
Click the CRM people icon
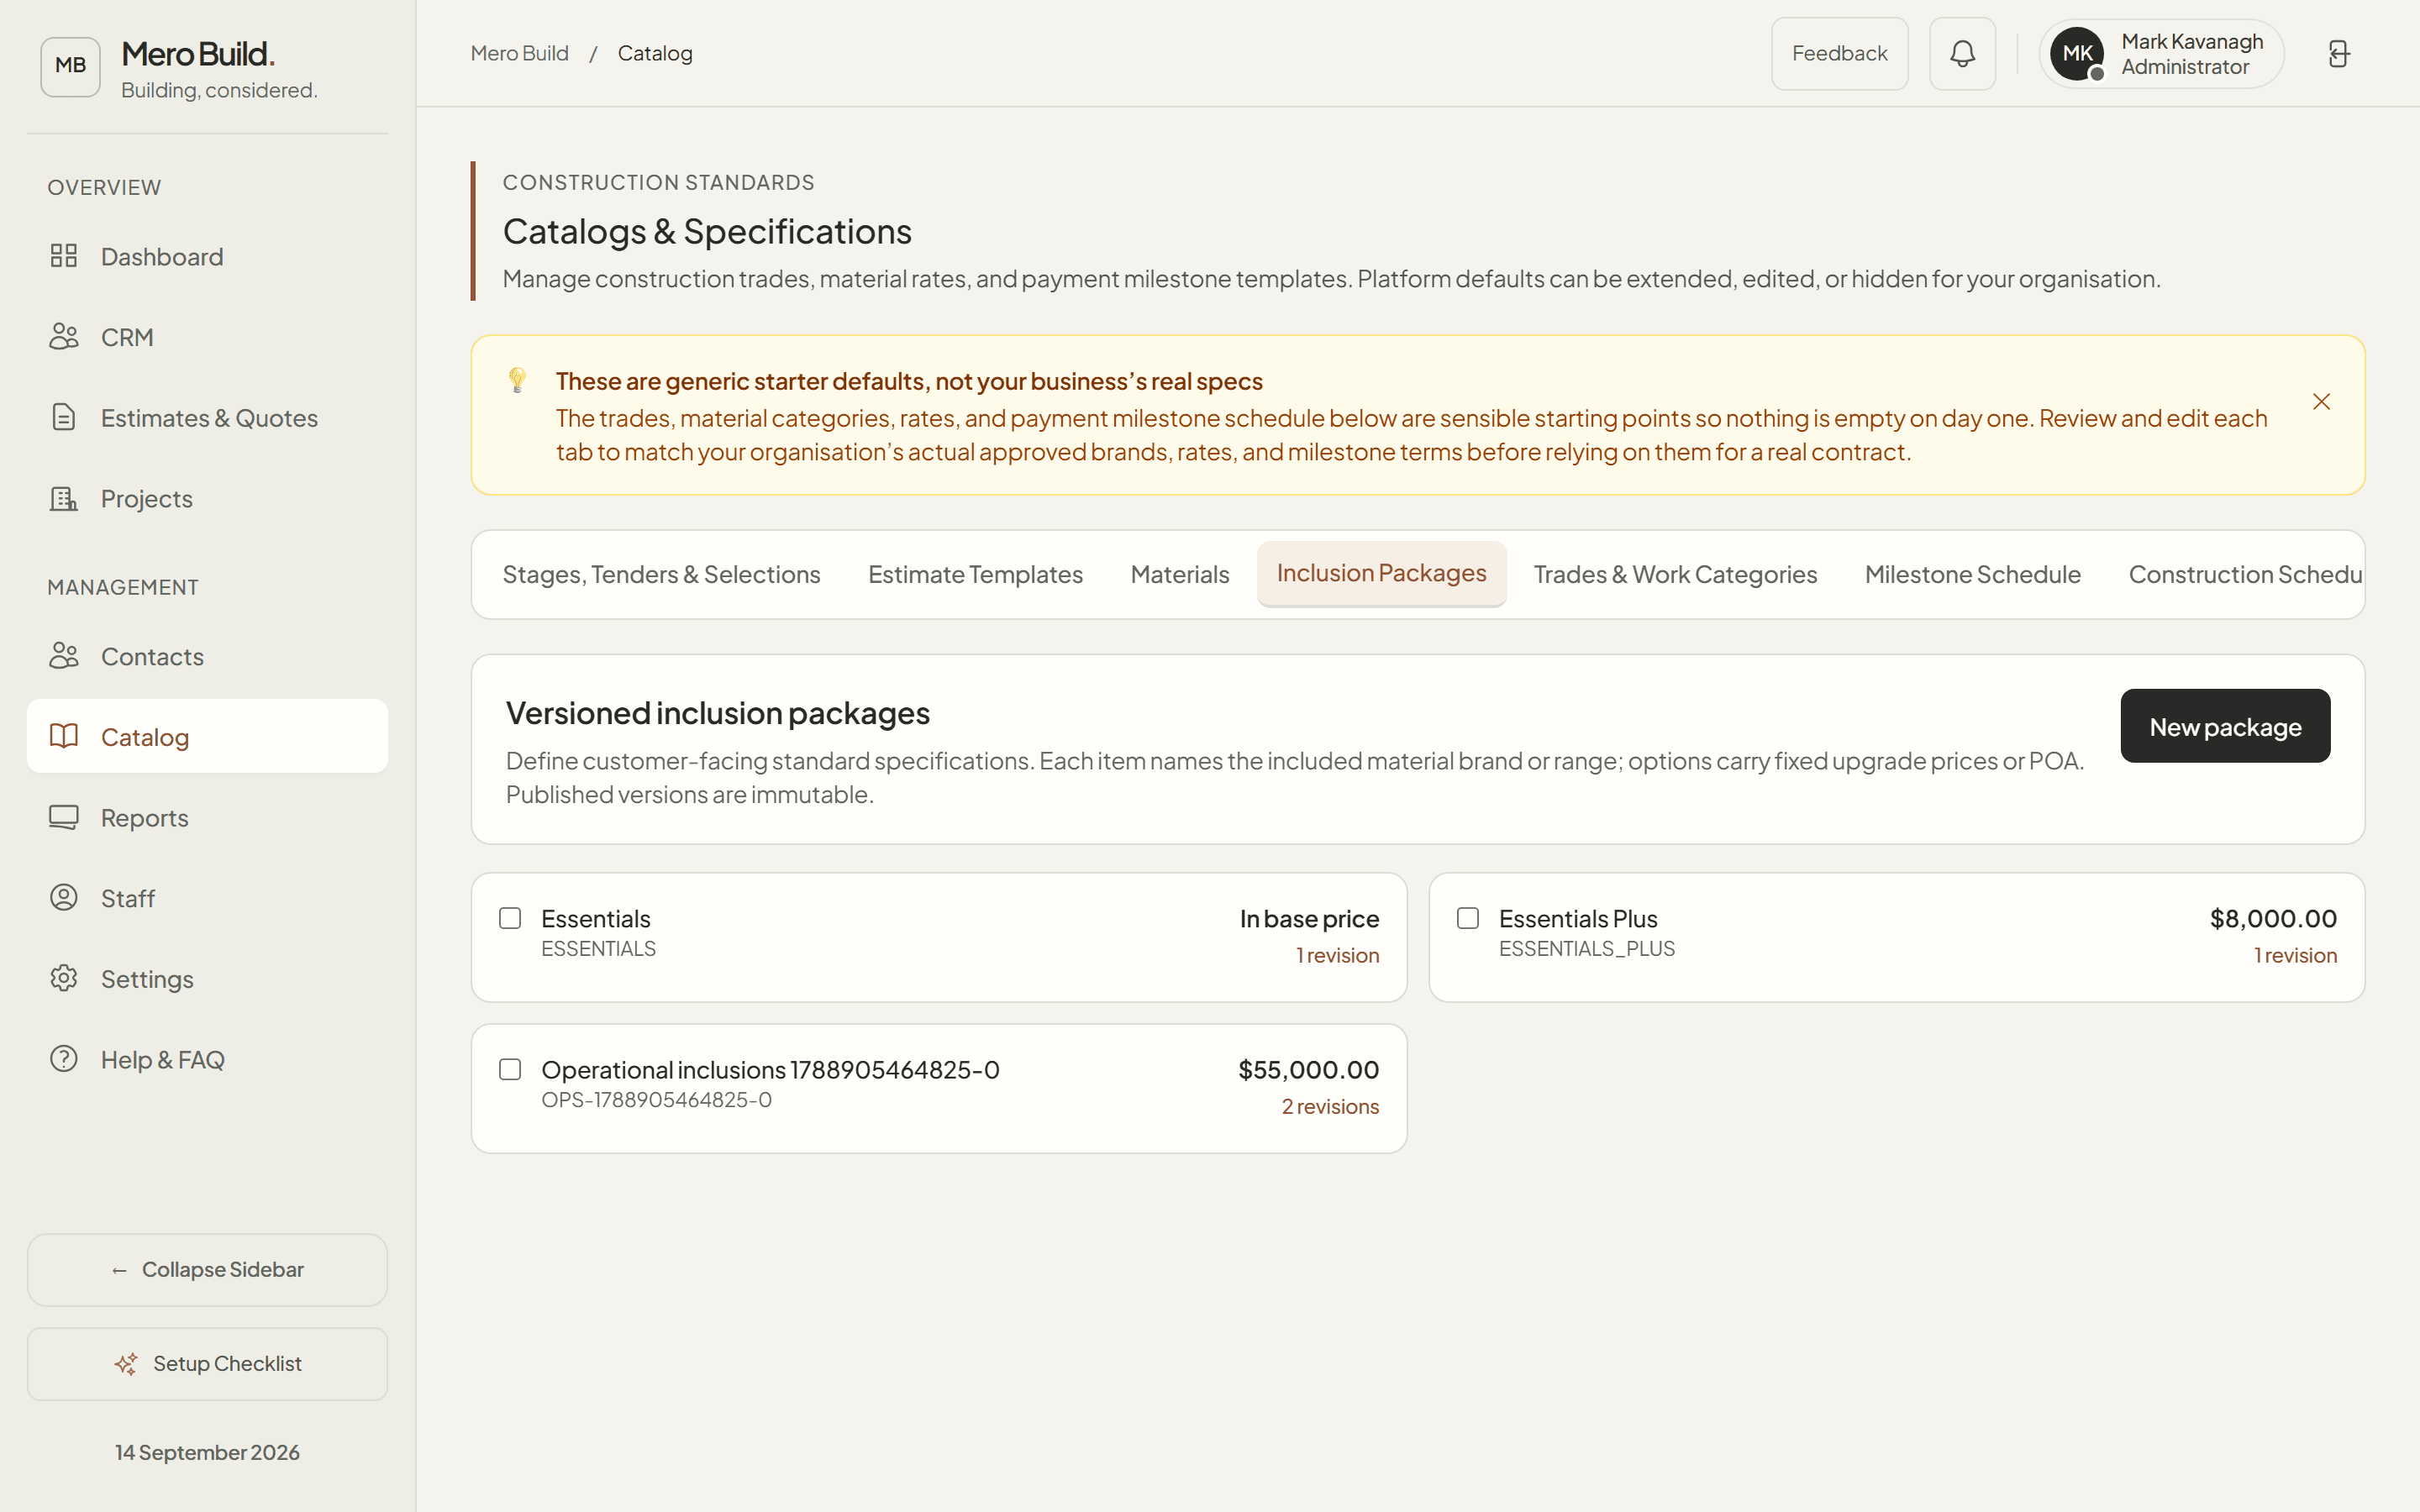pos(64,337)
